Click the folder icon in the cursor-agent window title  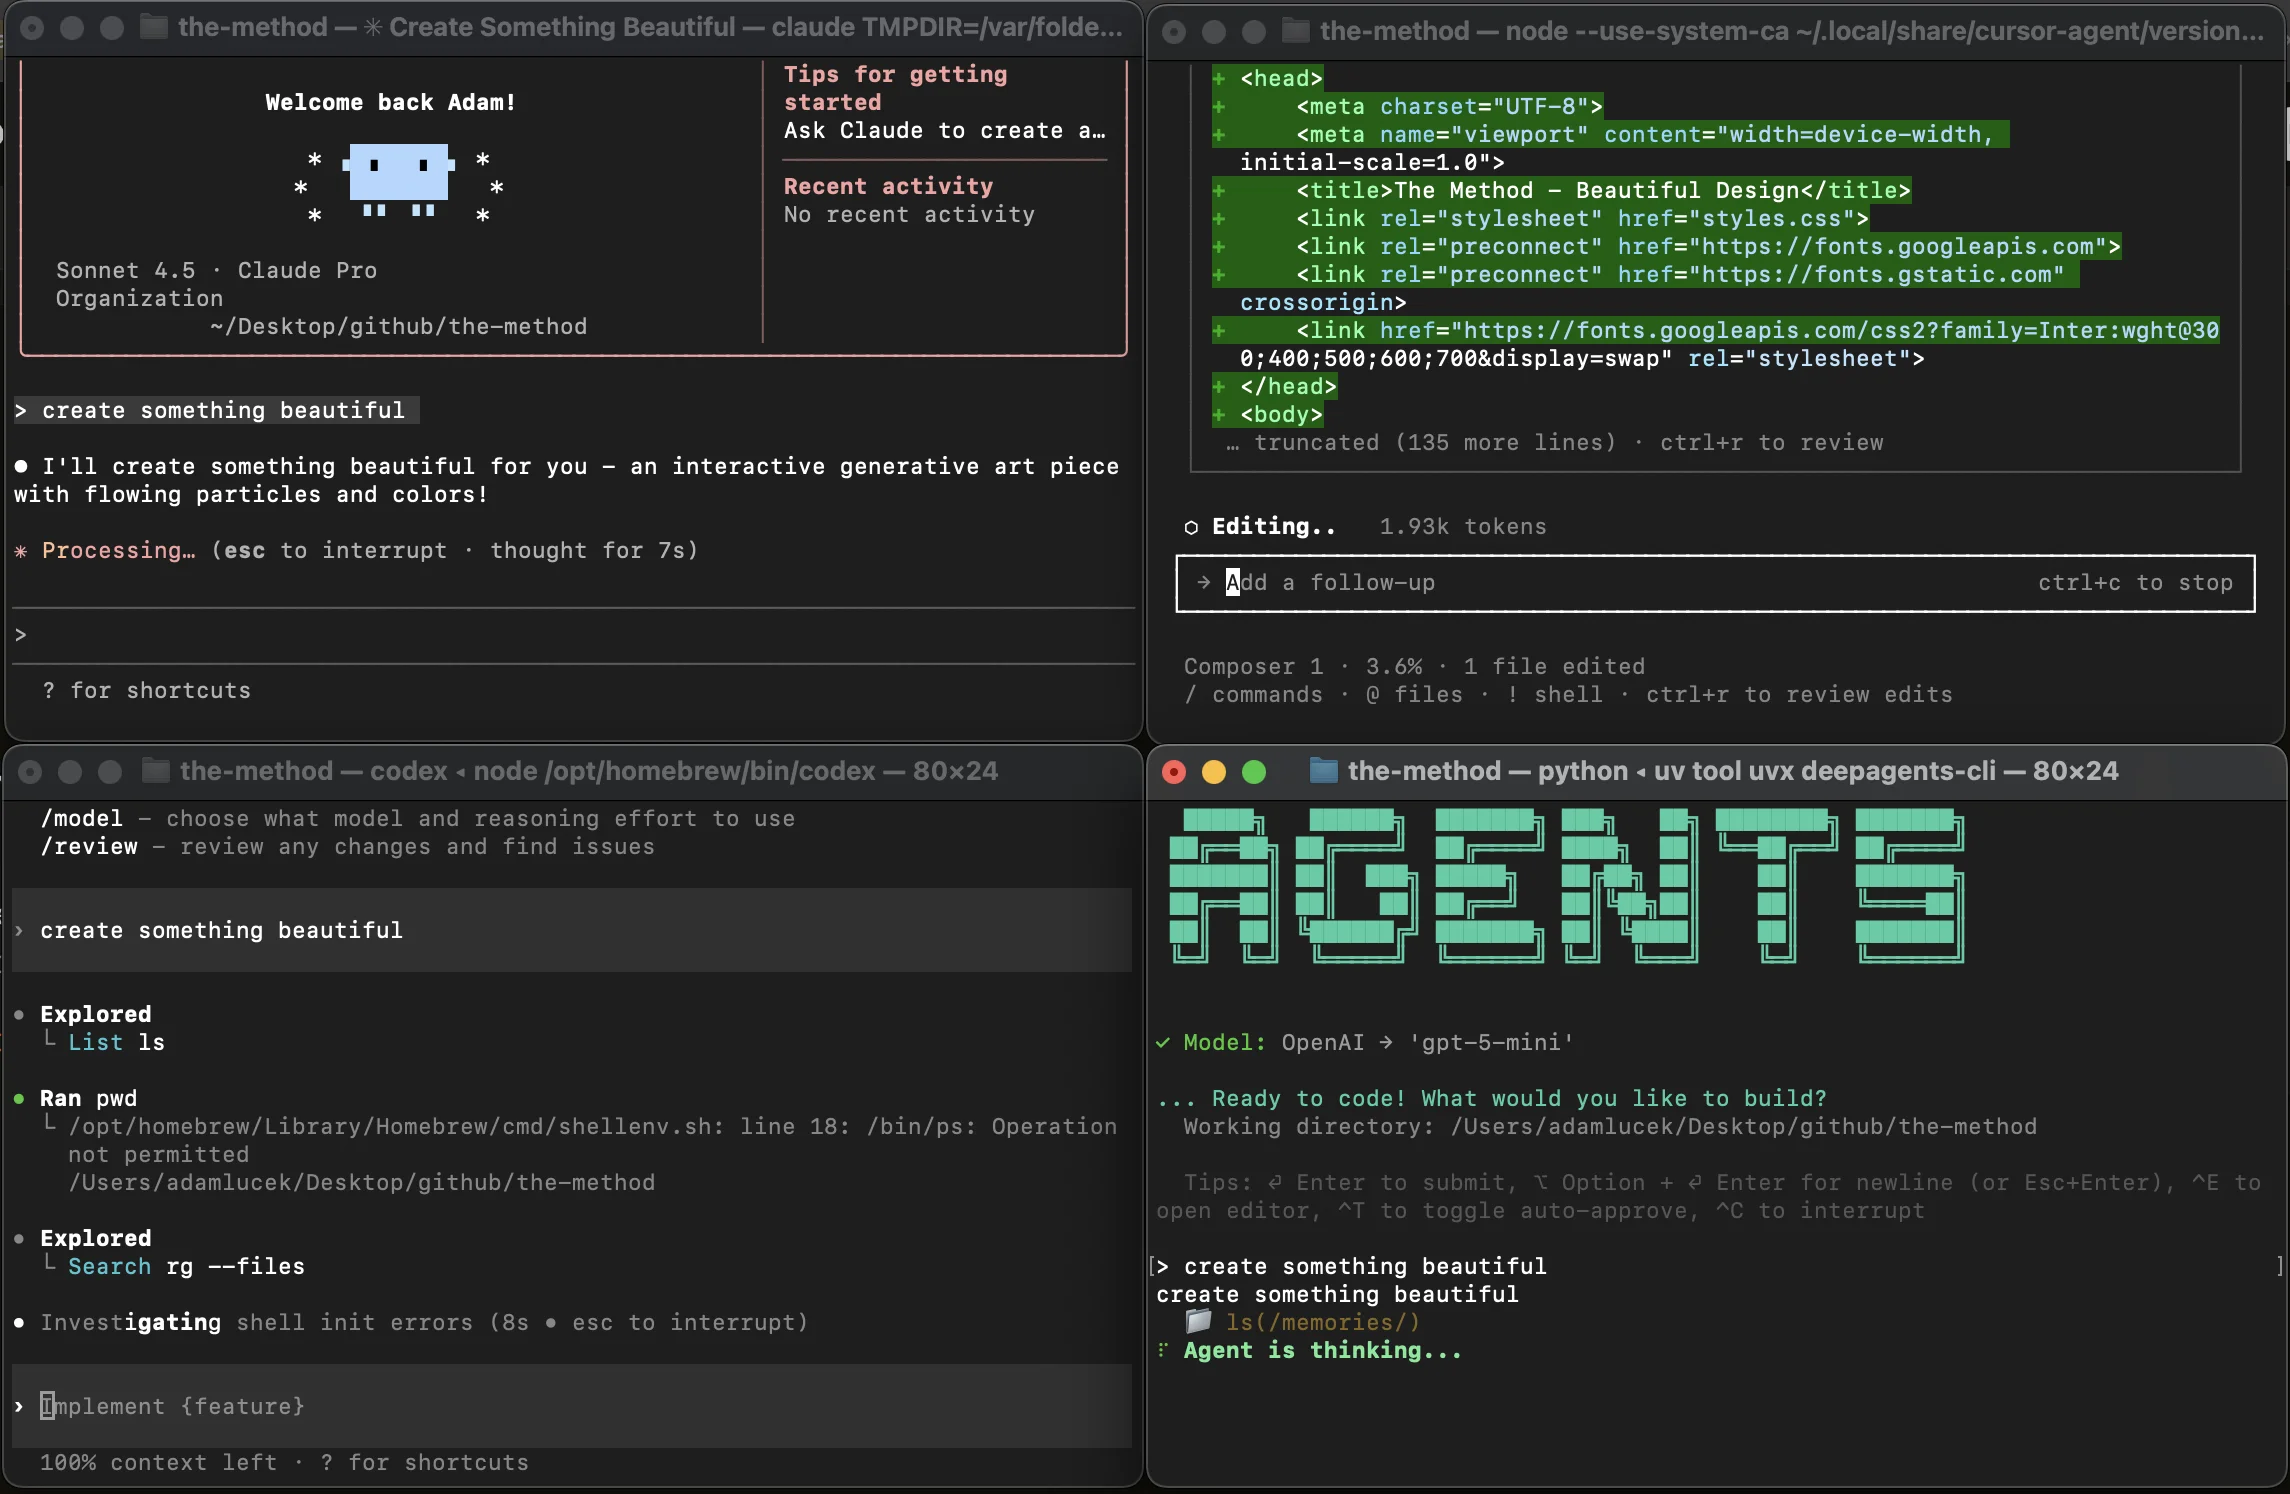tap(1295, 31)
